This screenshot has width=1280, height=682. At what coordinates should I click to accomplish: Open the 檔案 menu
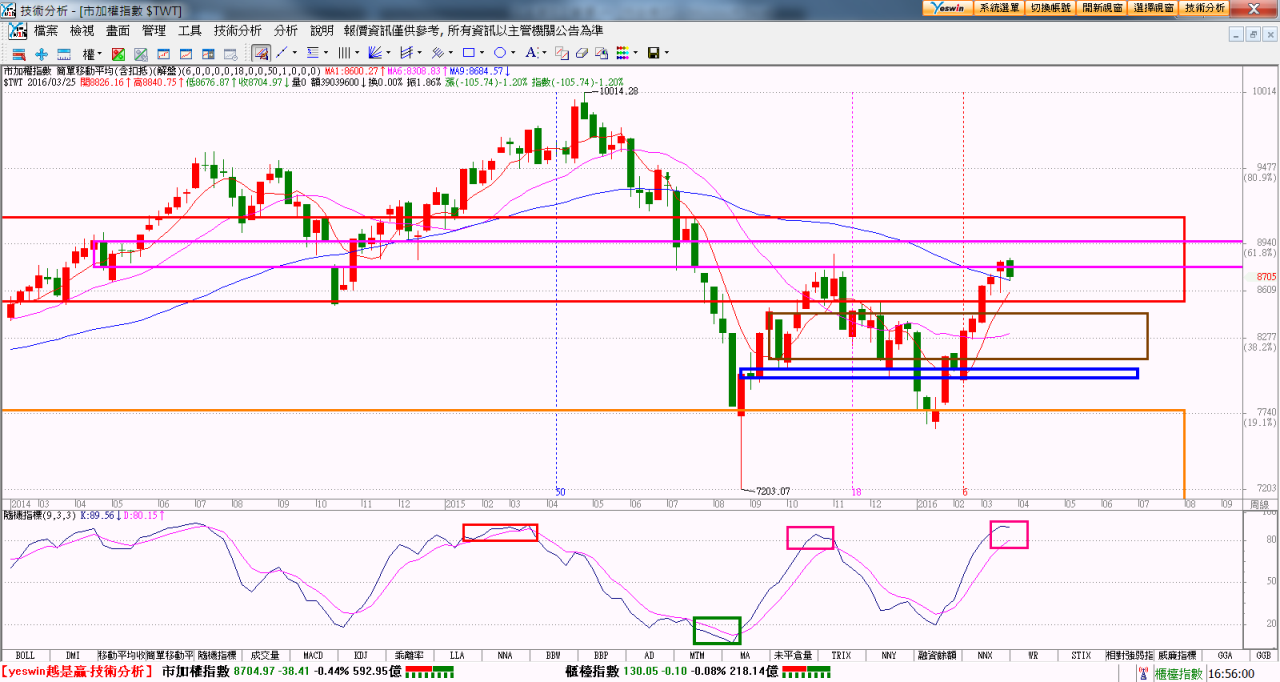pyautogui.click(x=46, y=31)
